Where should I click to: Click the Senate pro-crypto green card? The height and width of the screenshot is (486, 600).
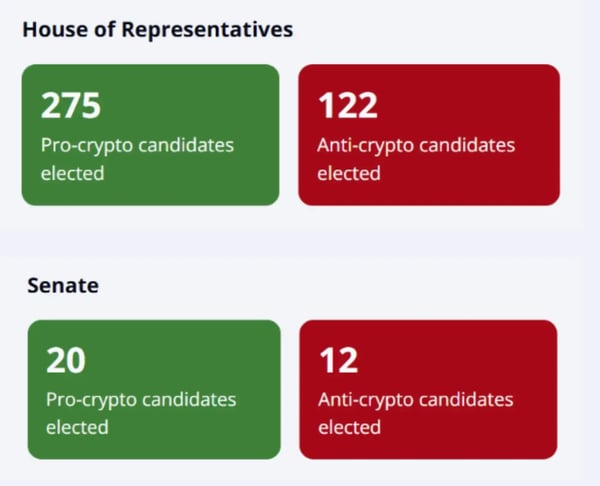(x=154, y=390)
